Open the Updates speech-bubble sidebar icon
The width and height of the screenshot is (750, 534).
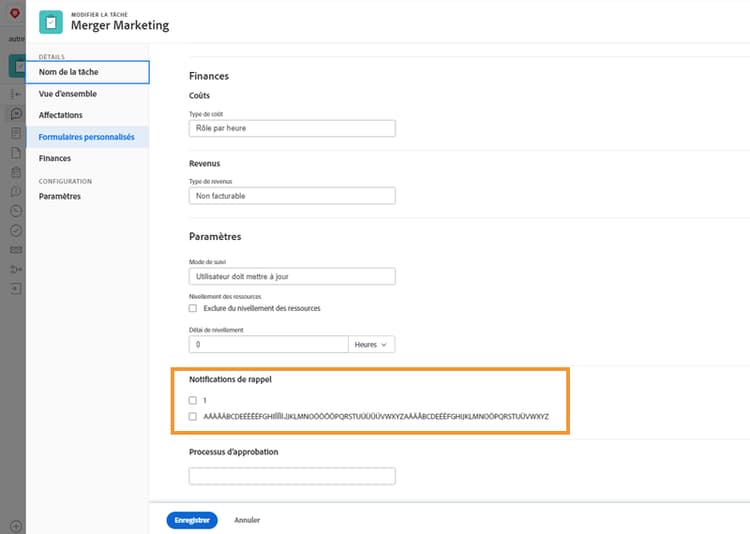click(16, 113)
